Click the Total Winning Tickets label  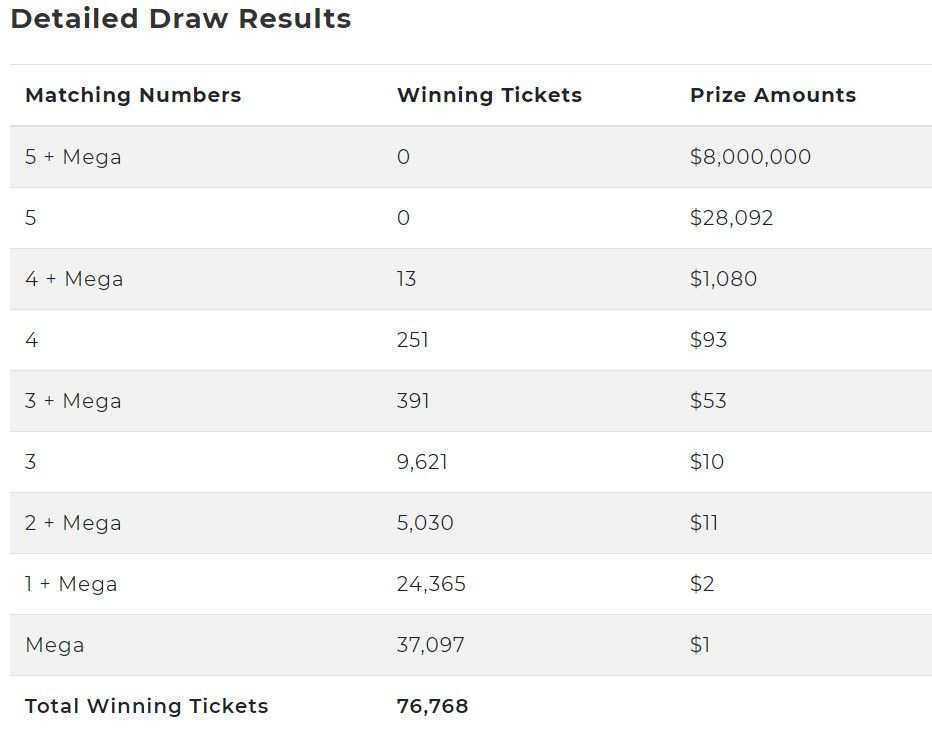147,706
